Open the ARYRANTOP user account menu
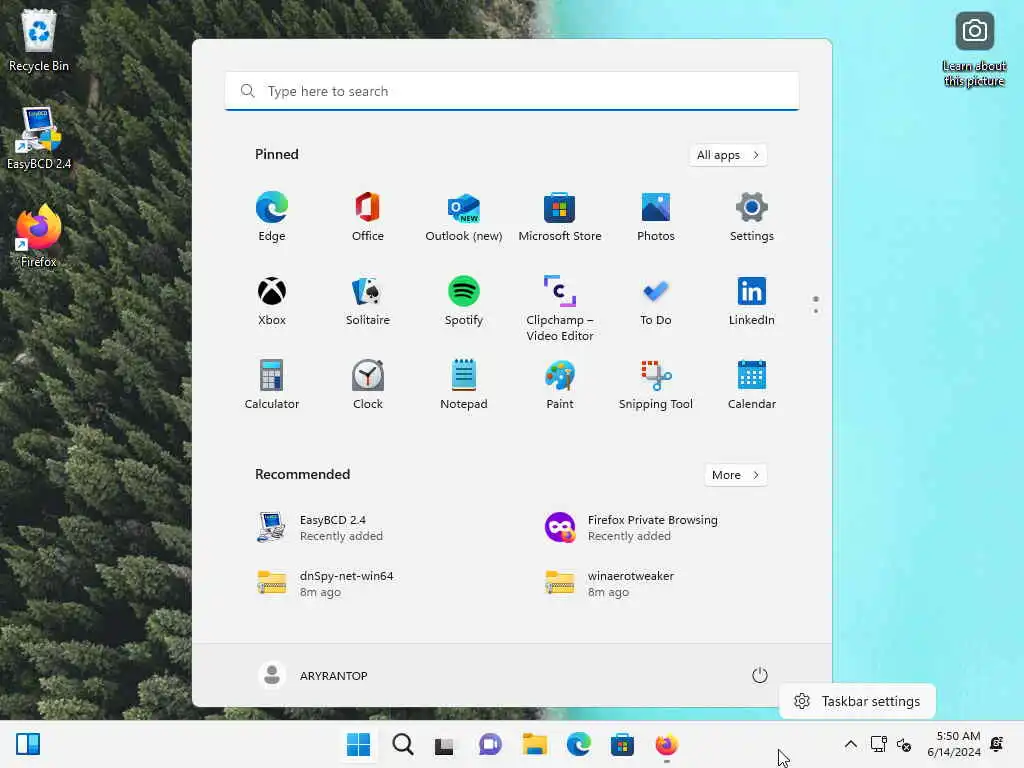 click(x=313, y=675)
